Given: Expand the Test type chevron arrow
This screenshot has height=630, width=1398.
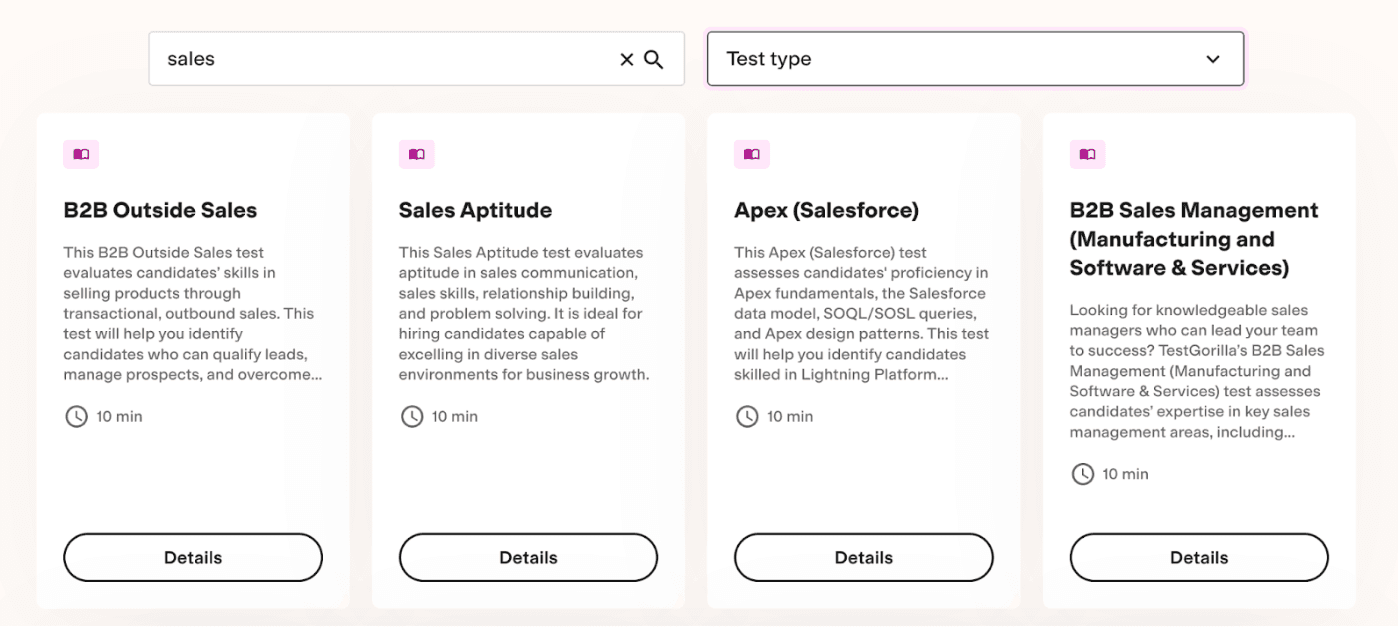Looking at the screenshot, I should pyautogui.click(x=1213, y=59).
